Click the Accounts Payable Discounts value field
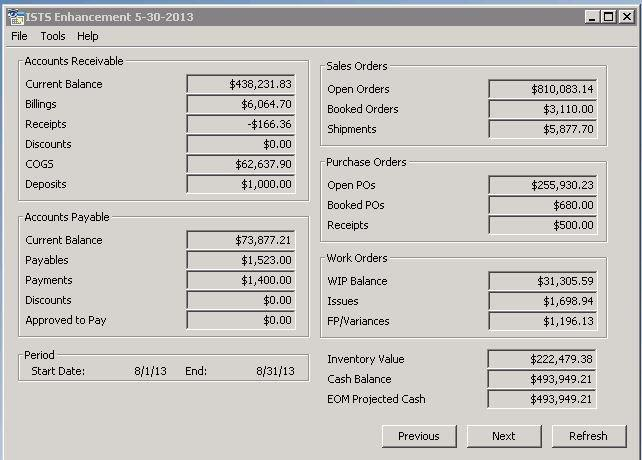This screenshot has height=460, width=642. 241,300
